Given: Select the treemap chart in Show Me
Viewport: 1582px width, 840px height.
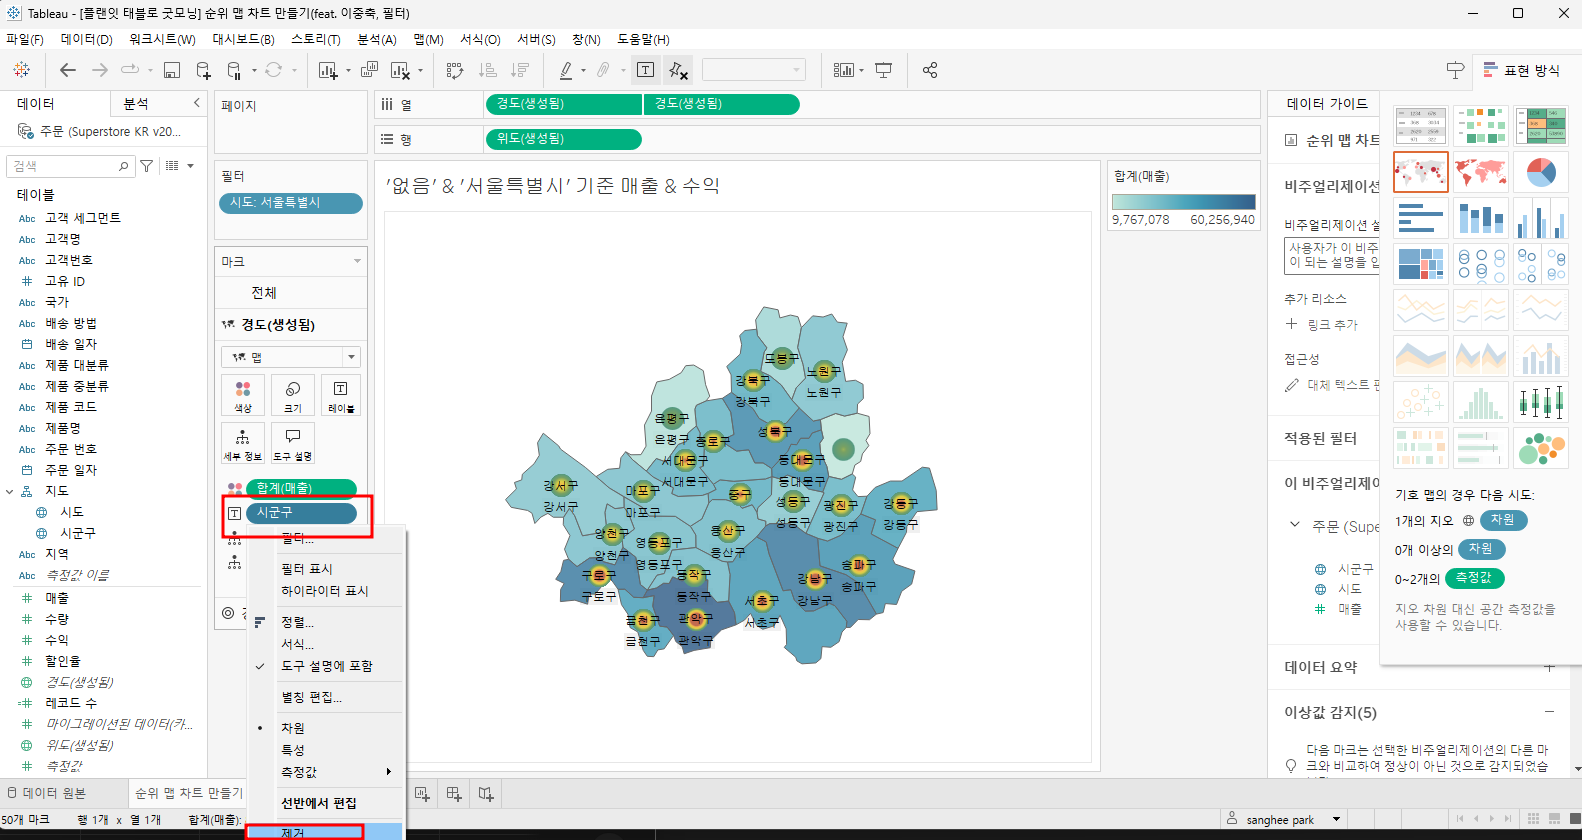Looking at the screenshot, I should (x=1420, y=264).
